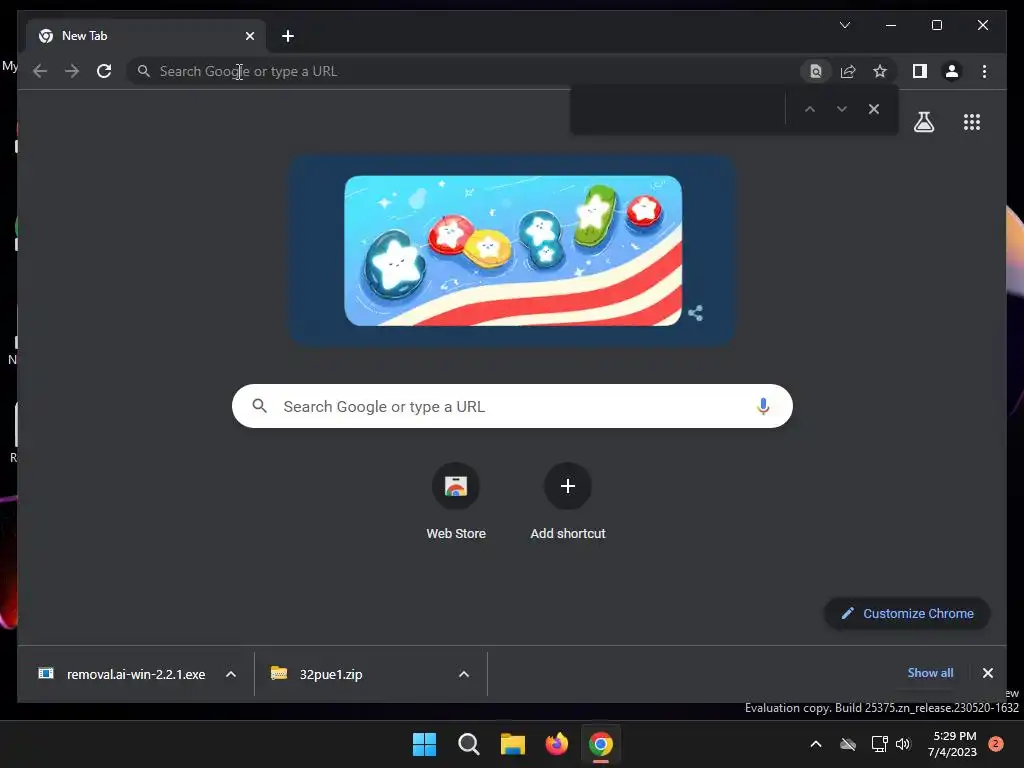Open the Search Labs flask icon

click(x=923, y=122)
